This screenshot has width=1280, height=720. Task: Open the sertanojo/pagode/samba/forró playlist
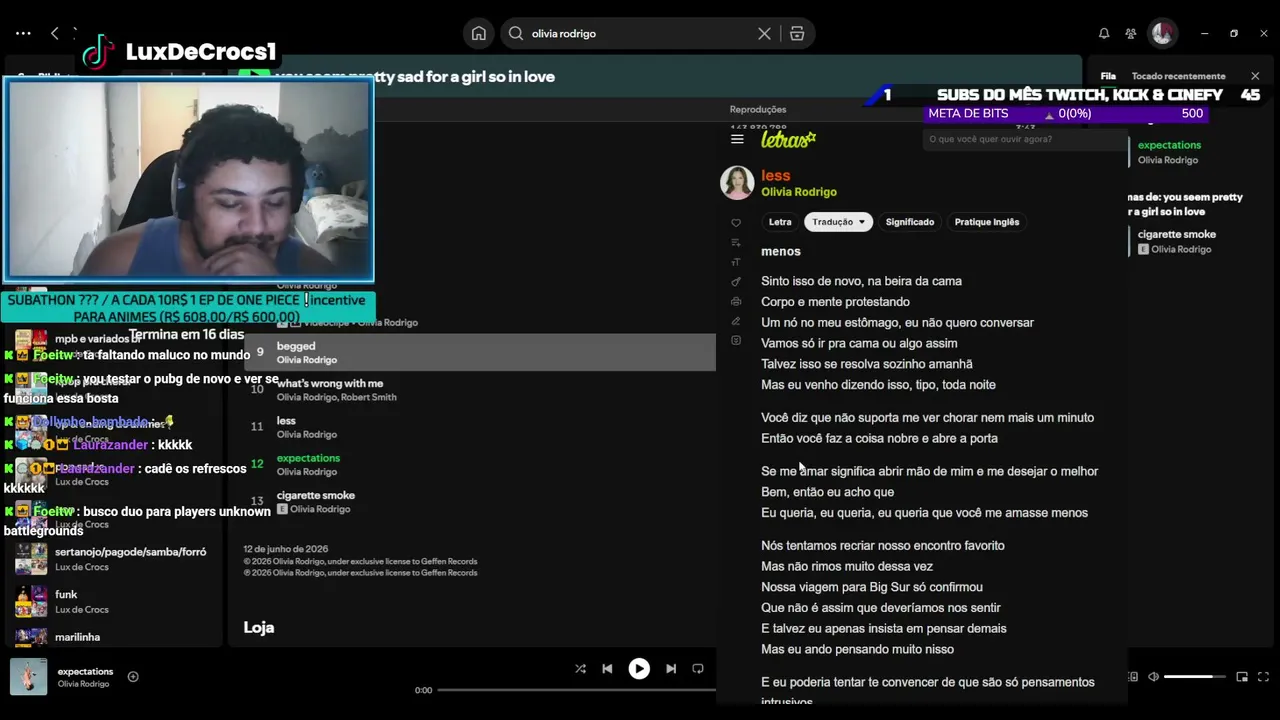tap(113, 559)
